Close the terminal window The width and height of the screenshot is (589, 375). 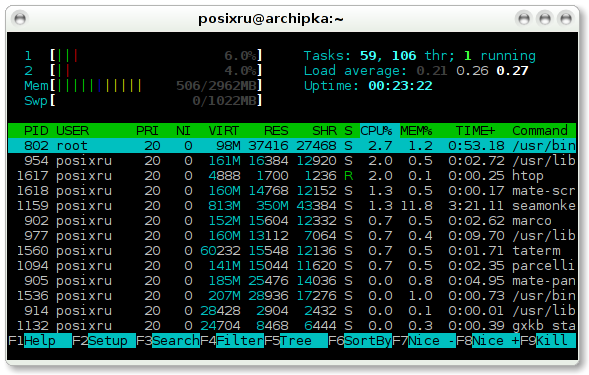pyautogui.click(x=566, y=18)
